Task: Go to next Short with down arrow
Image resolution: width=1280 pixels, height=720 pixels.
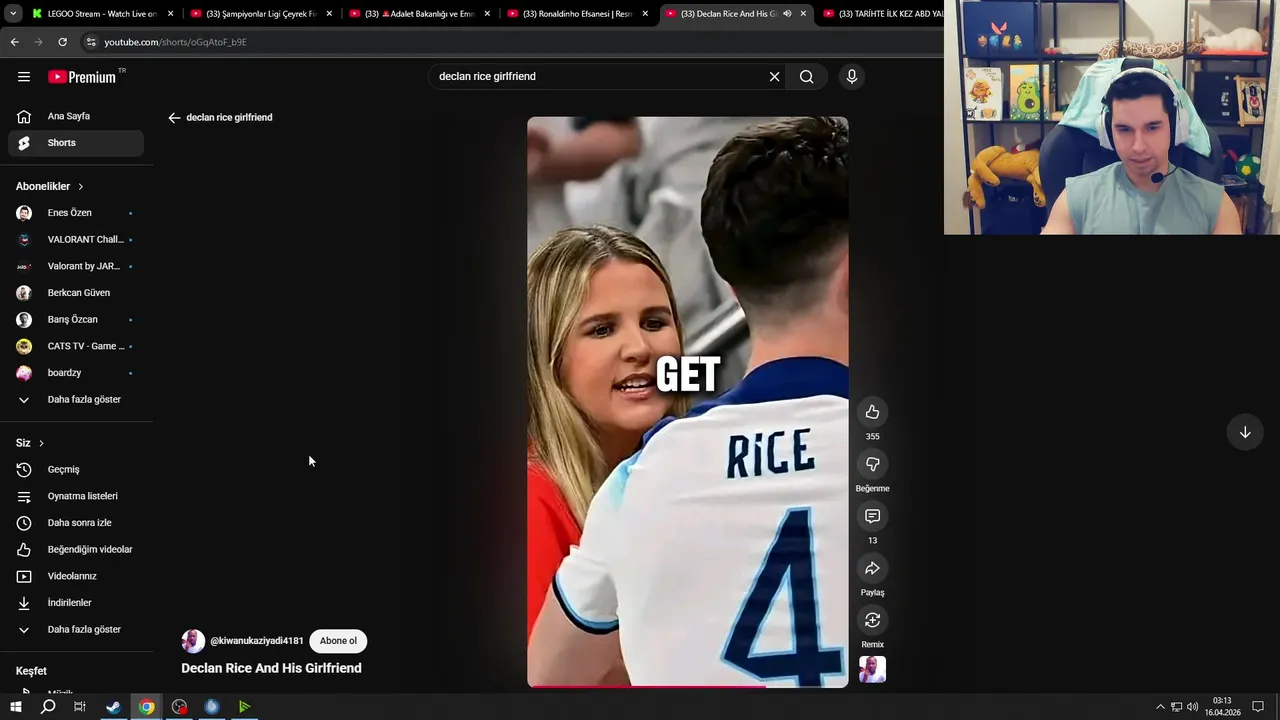Action: 1245,433
